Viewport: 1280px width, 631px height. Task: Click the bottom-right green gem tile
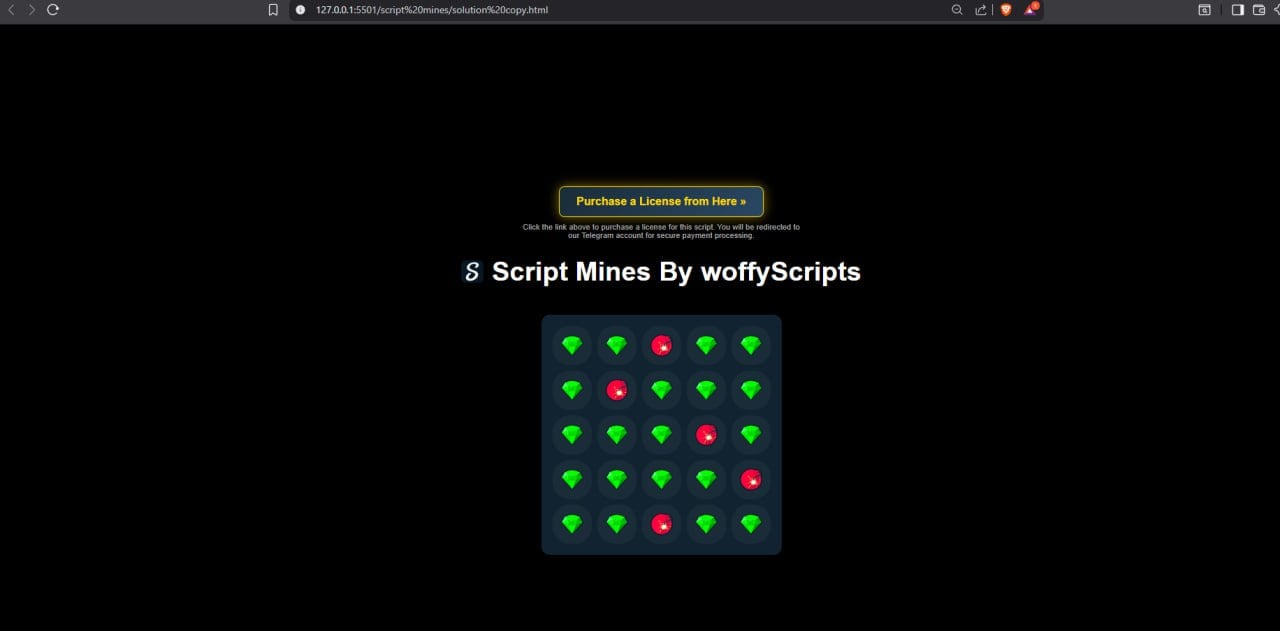coord(751,524)
